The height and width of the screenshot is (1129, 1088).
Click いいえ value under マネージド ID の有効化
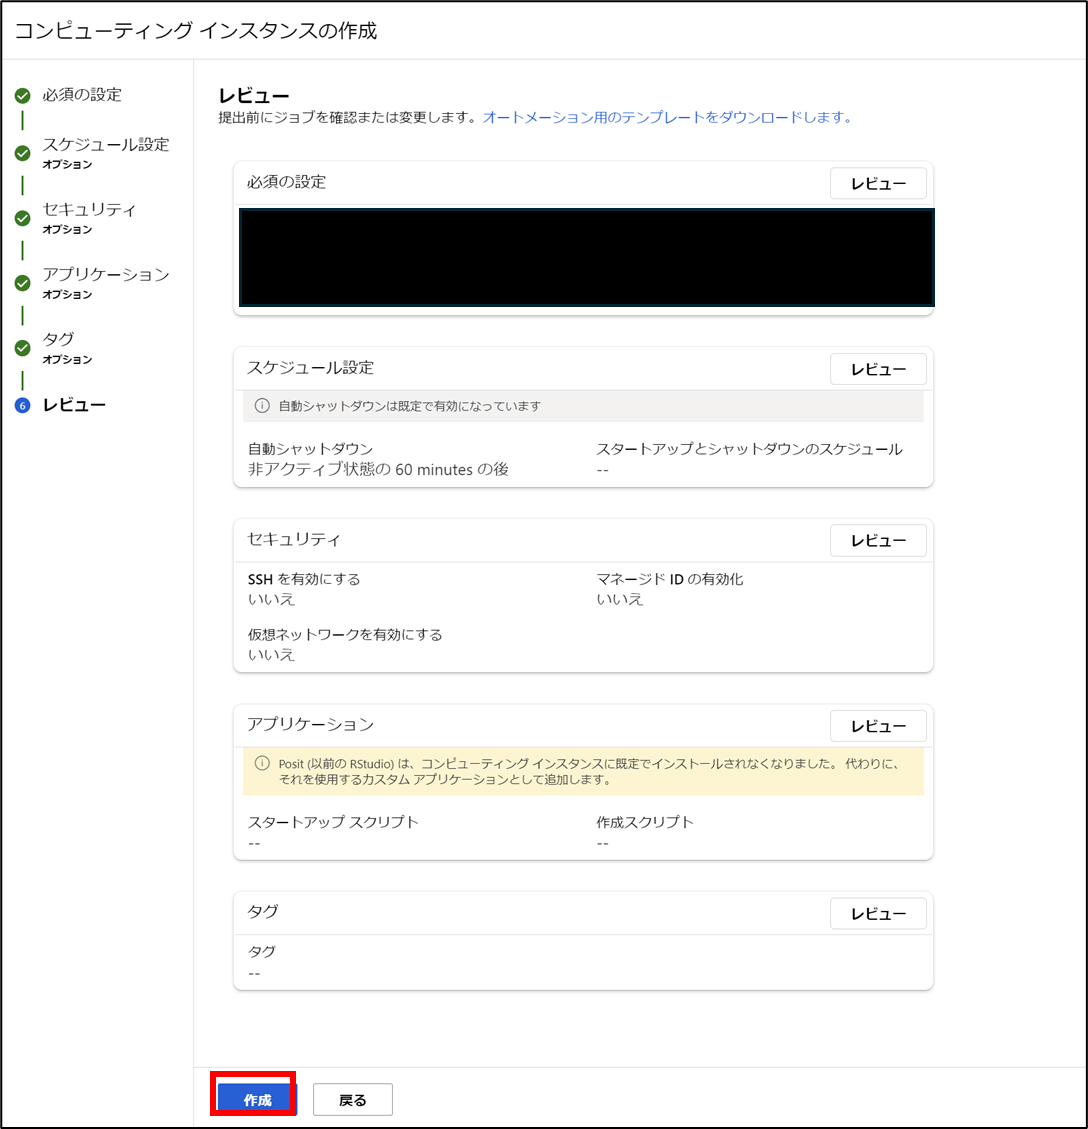620,599
